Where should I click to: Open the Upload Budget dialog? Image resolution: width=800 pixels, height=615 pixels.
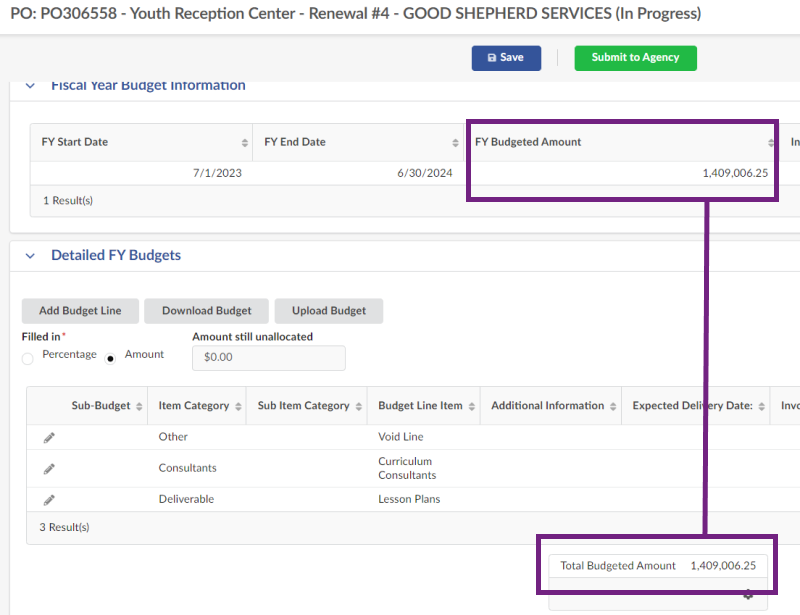(329, 311)
